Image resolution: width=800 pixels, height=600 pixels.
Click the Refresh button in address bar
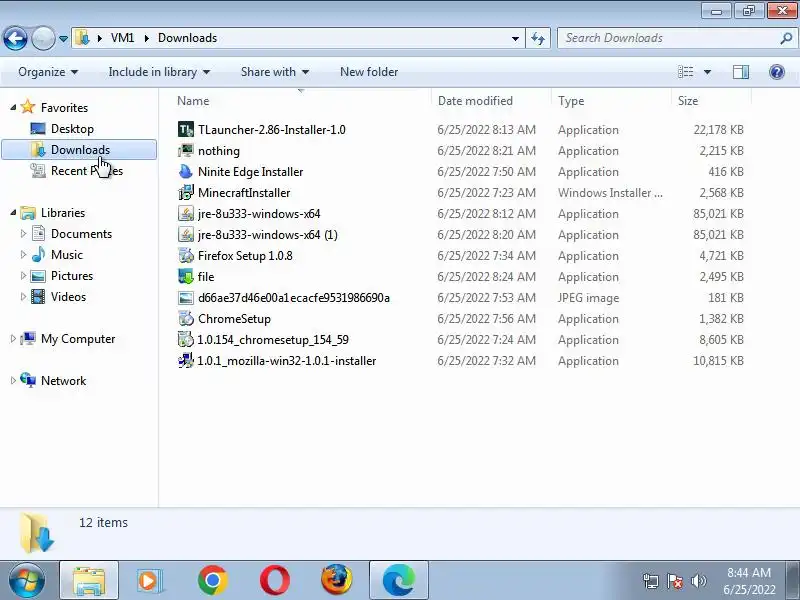coord(538,38)
